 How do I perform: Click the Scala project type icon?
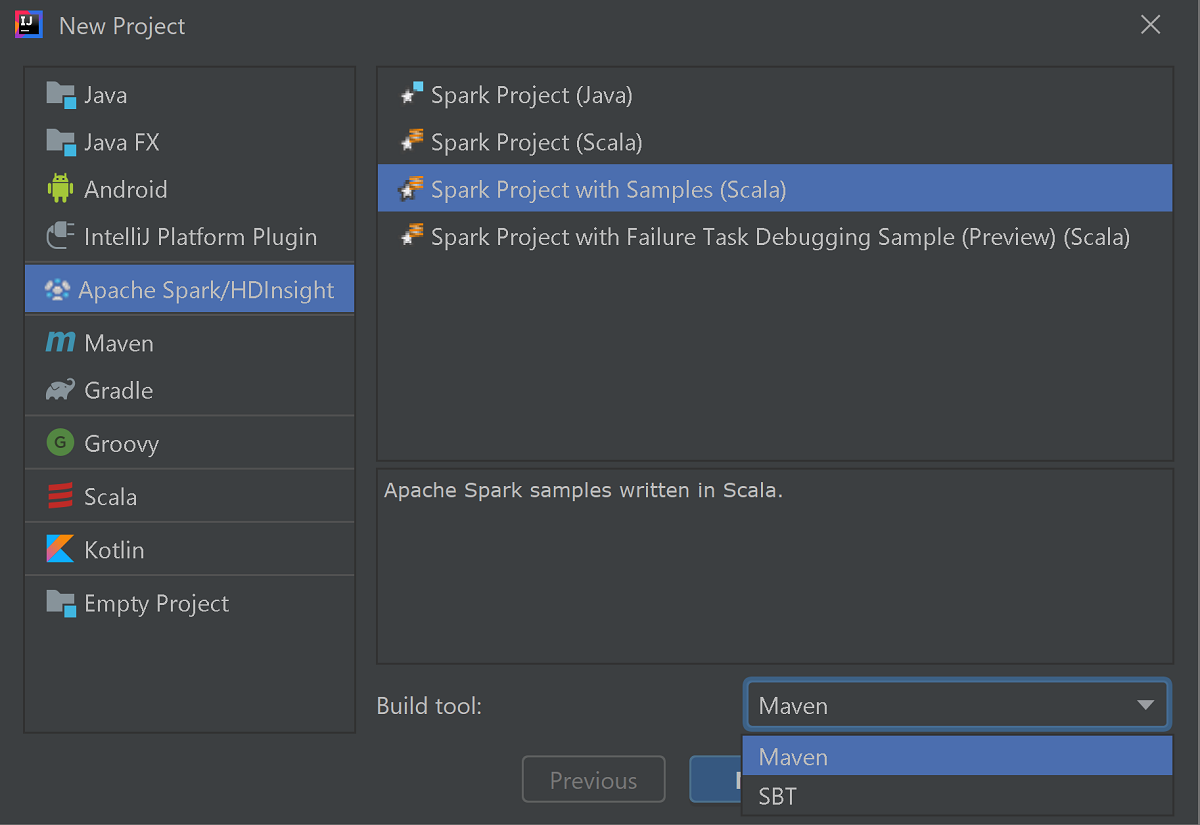(60, 496)
